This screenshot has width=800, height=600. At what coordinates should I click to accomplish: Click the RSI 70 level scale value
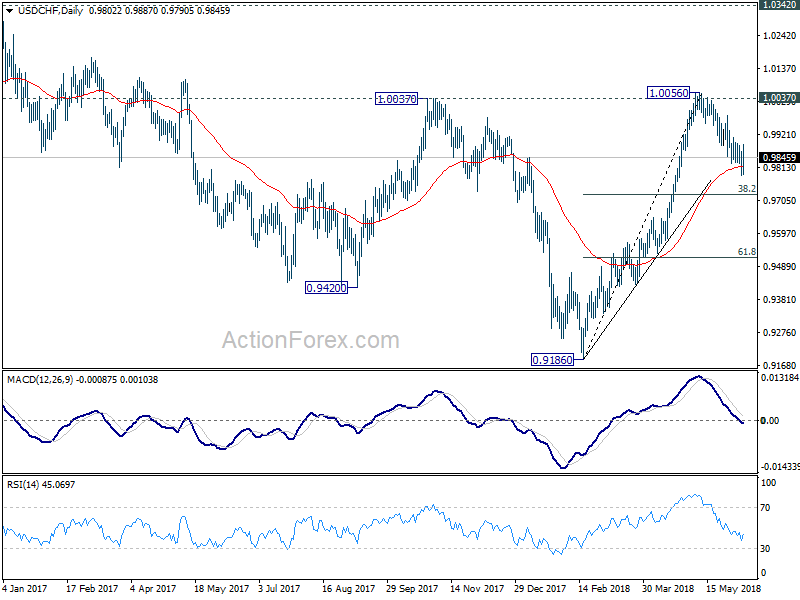(x=767, y=508)
